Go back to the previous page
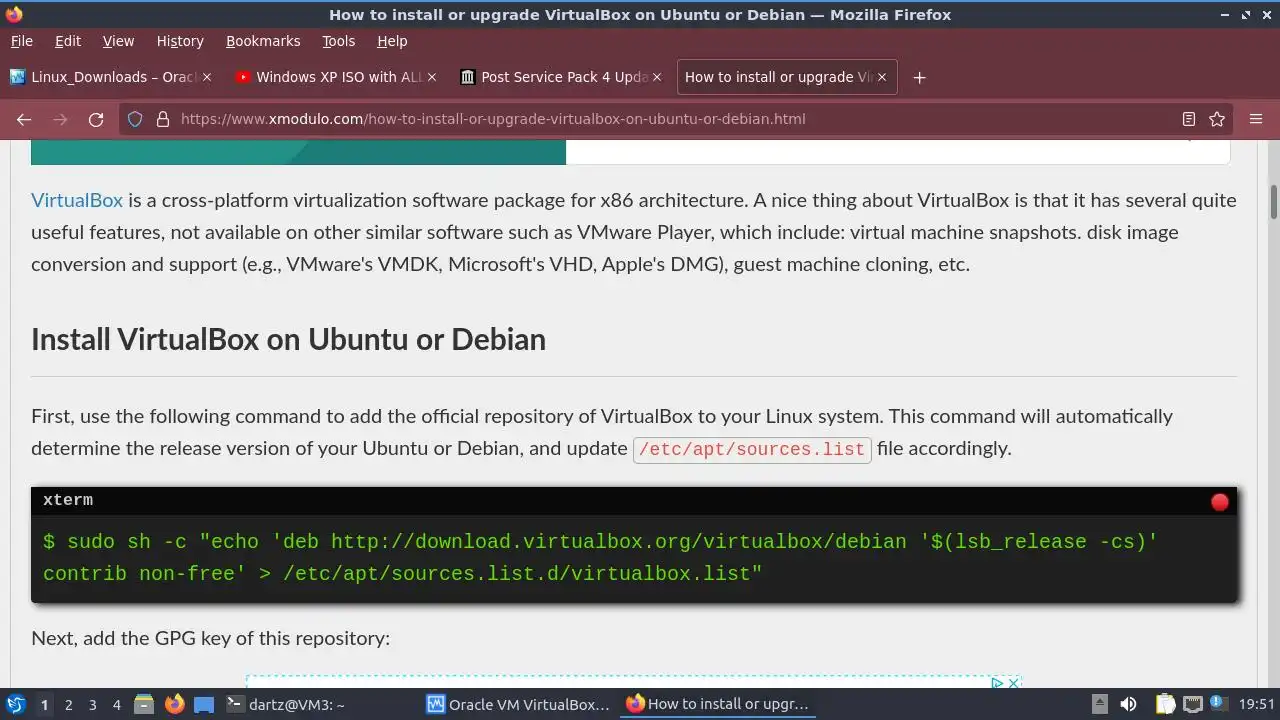Screen dimensions: 1280x720 tap(24, 119)
